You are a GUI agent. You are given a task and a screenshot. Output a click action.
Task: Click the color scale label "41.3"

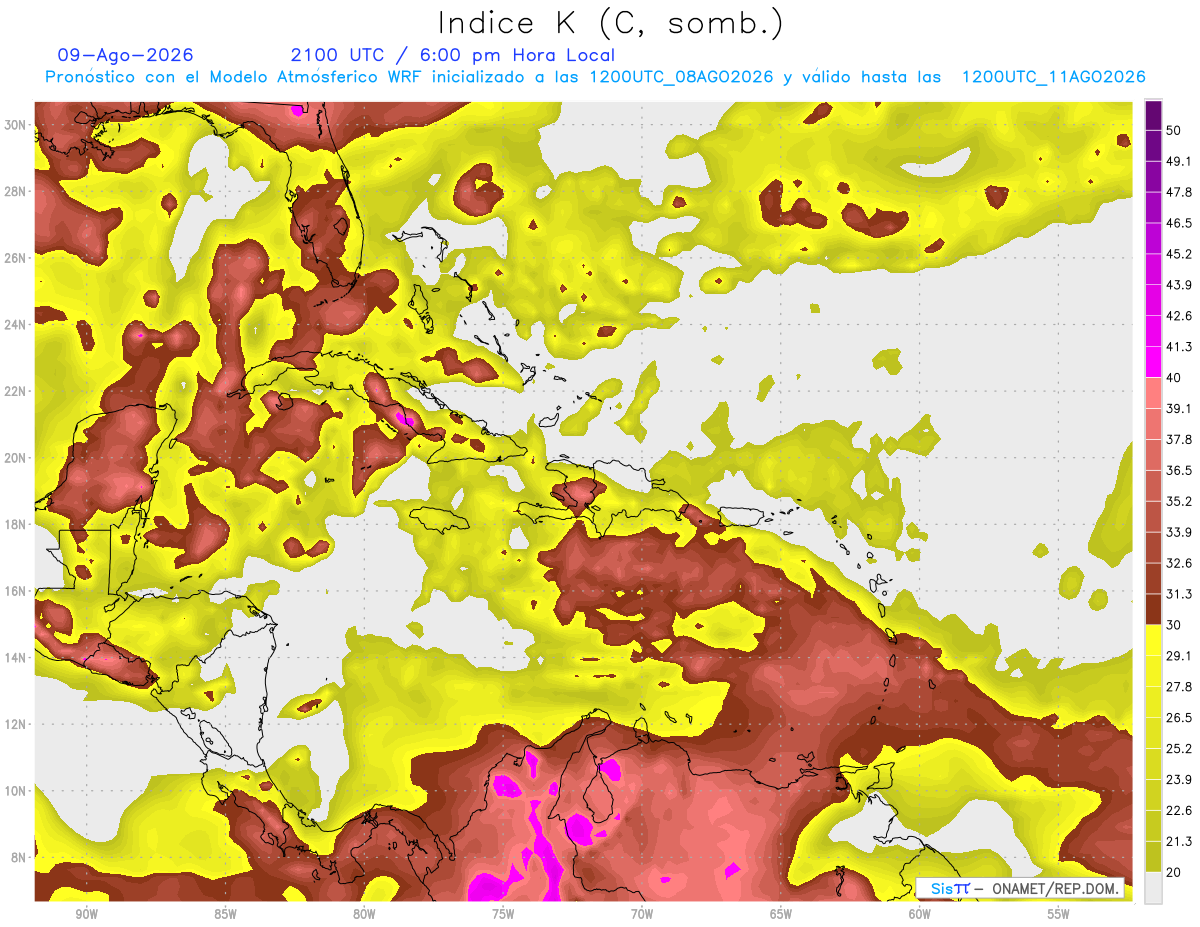click(1179, 347)
